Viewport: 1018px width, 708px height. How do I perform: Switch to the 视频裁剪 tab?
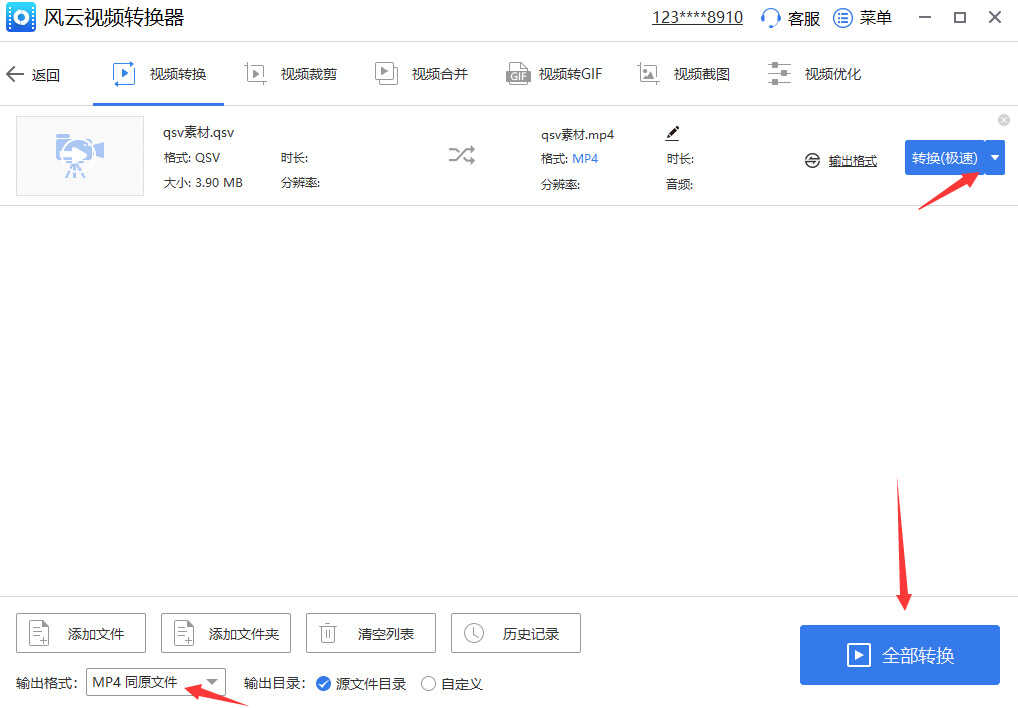point(291,74)
